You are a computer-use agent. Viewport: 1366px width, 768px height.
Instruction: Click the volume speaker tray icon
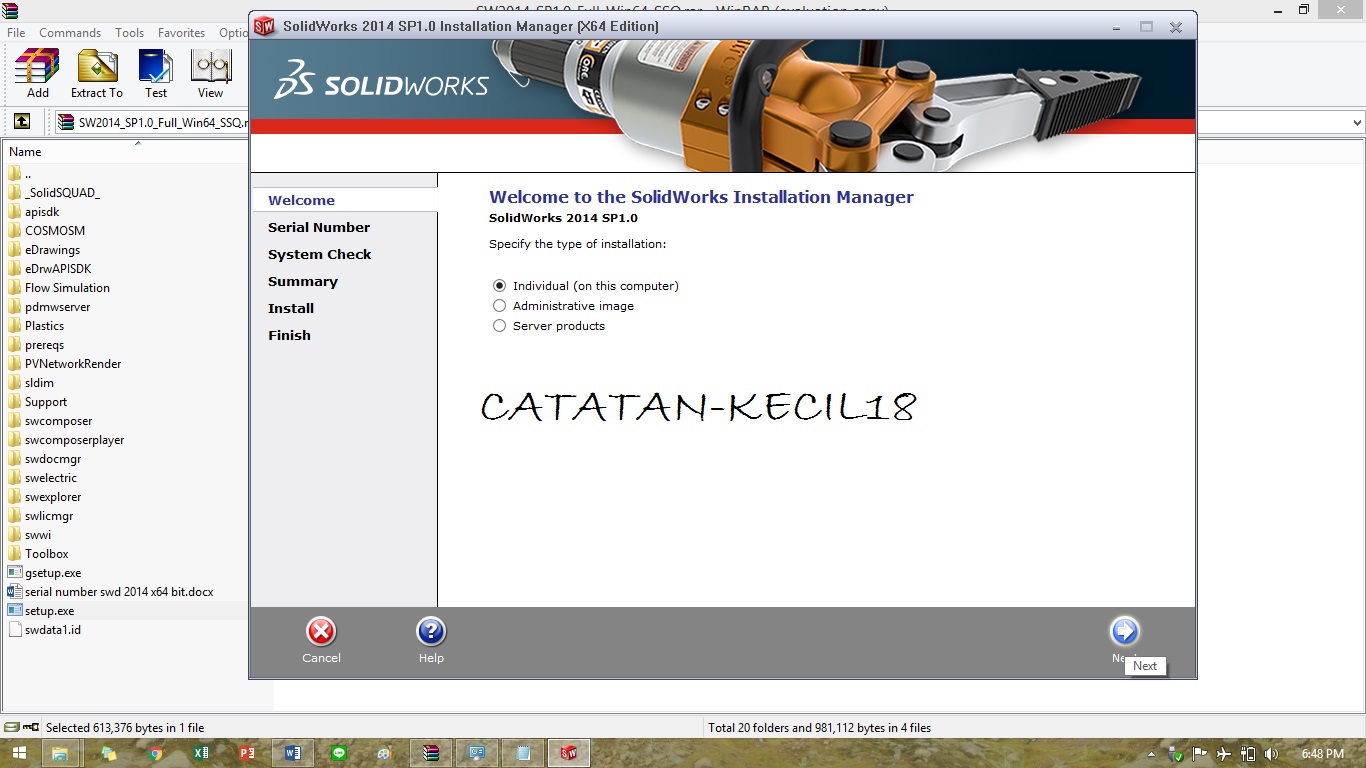(1271, 753)
